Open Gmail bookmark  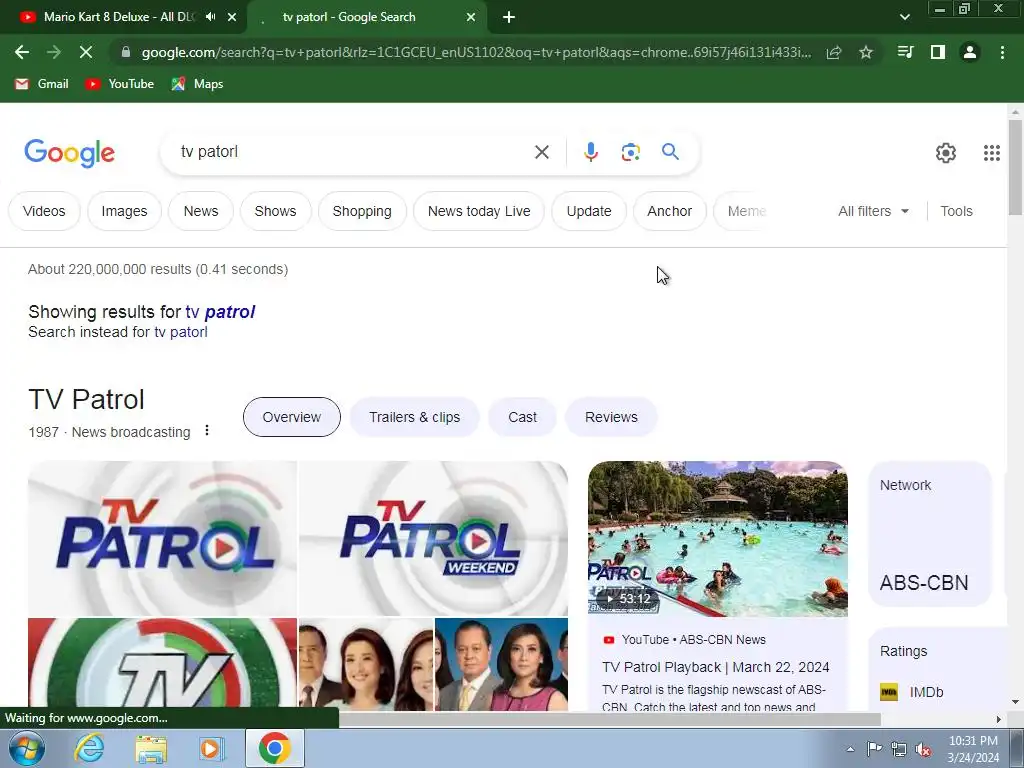tap(42, 84)
